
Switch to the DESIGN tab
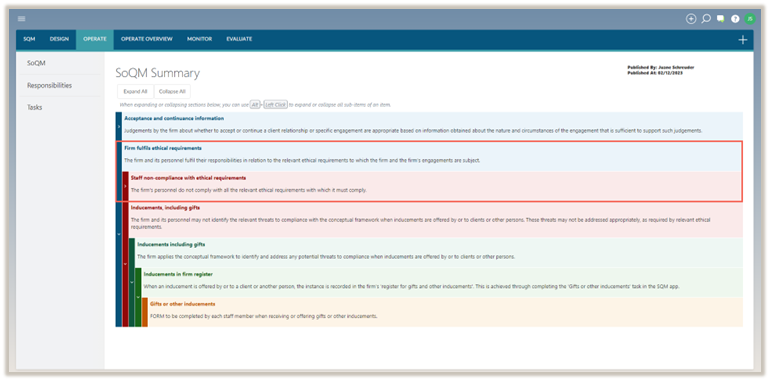[x=59, y=39]
